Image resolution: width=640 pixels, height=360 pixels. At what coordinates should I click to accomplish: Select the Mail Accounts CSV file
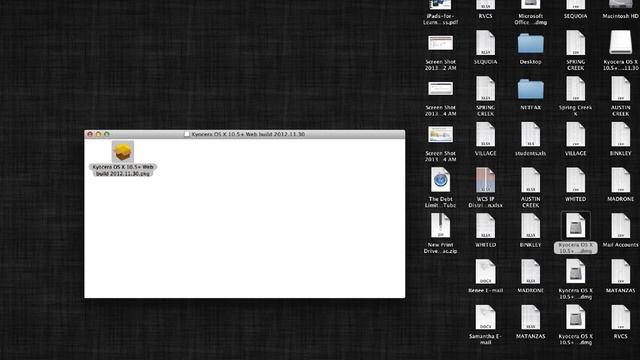(x=621, y=226)
